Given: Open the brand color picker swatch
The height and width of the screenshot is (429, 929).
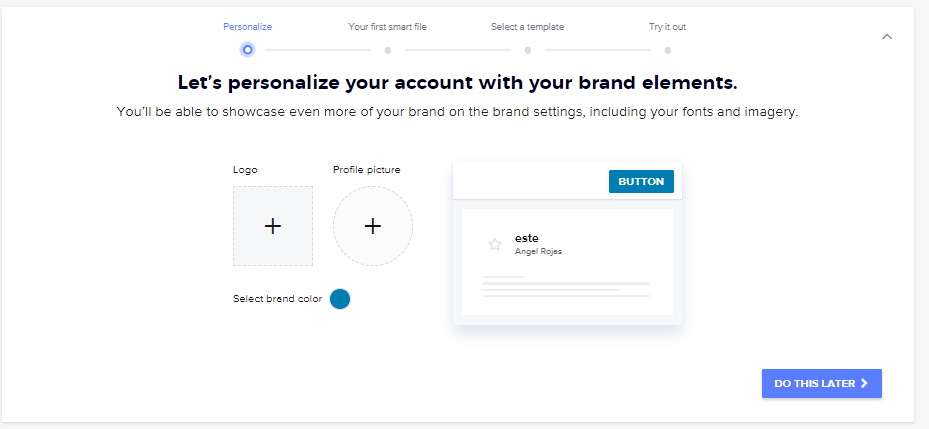Looking at the screenshot, I should [x=340, y=299].
